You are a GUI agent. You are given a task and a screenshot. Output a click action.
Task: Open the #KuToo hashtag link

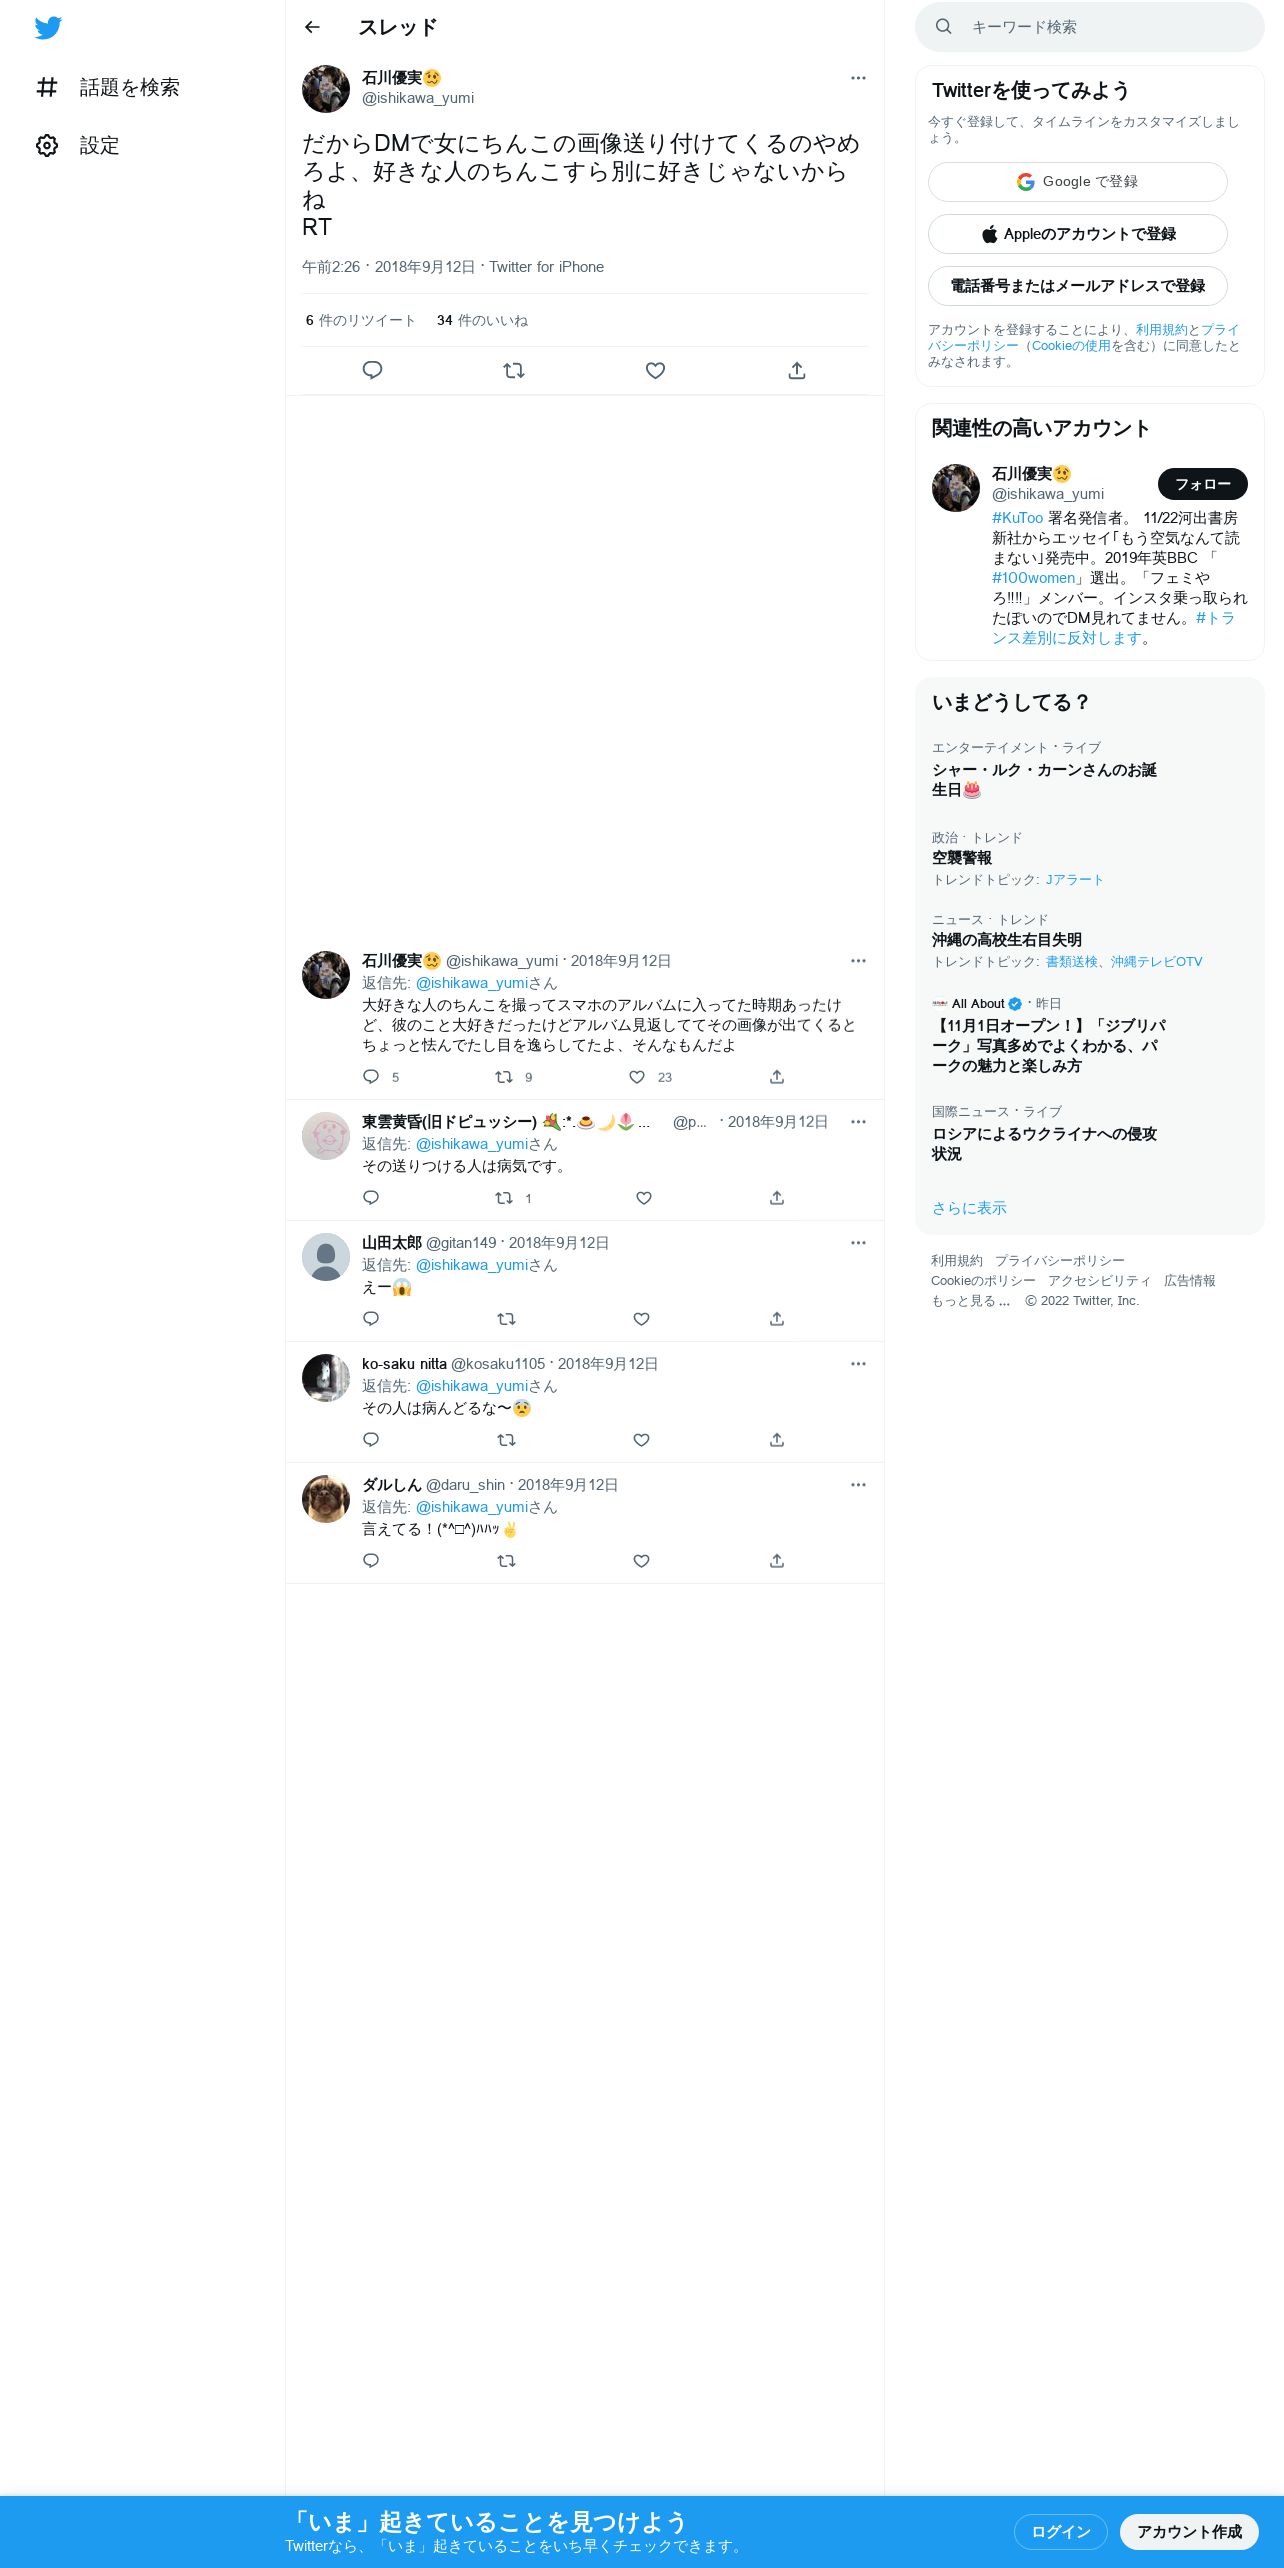1017,518
